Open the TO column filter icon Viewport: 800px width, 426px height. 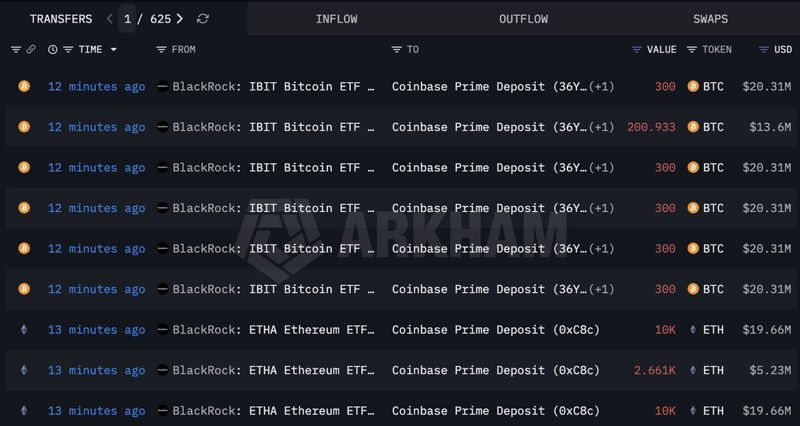coord(397,50)
